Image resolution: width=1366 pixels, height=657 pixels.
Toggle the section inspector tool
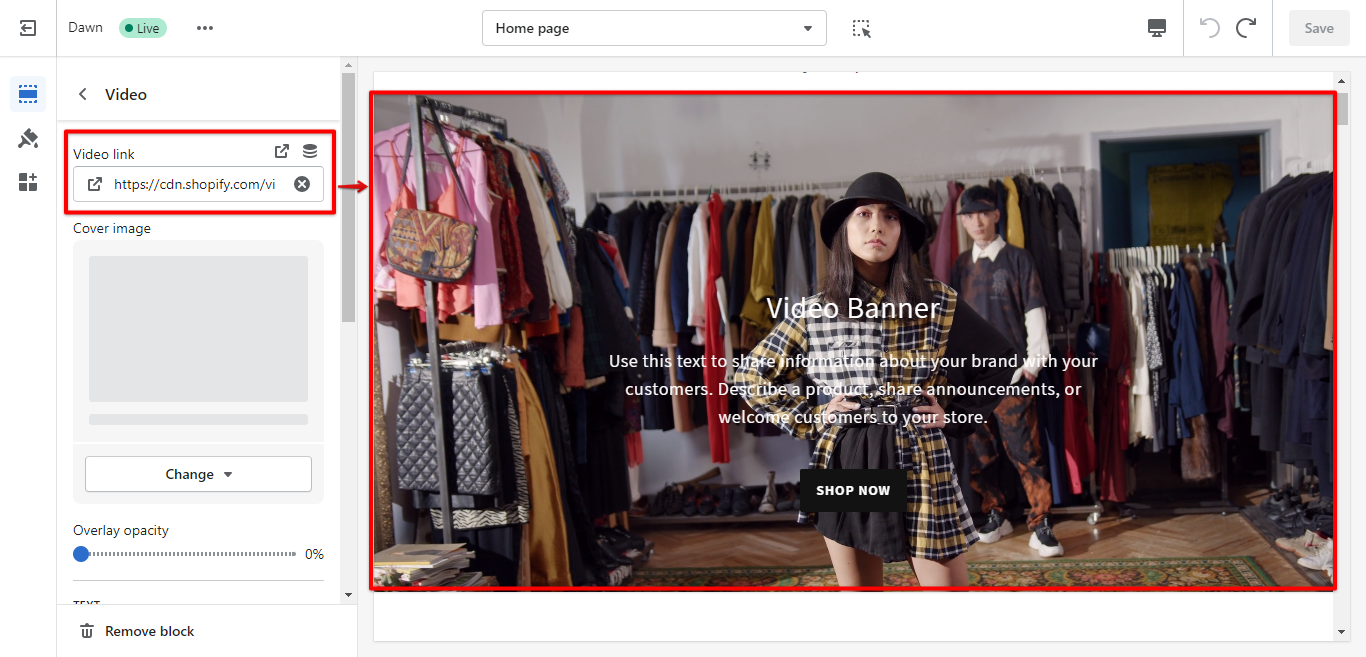pos(861,28)
